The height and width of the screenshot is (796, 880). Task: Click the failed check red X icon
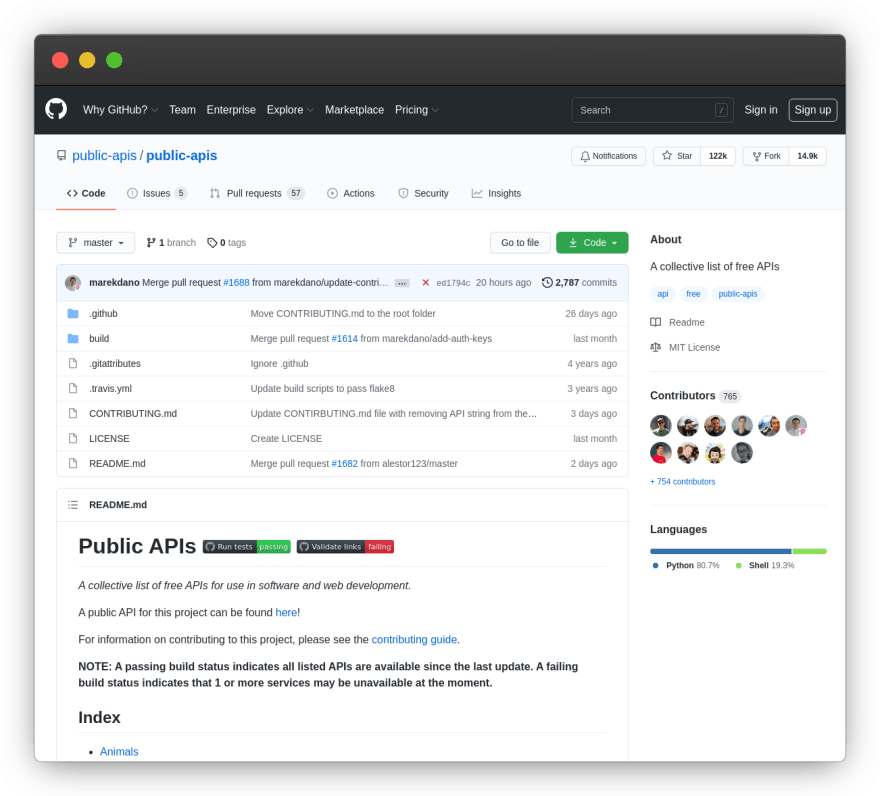pos(425,282)
